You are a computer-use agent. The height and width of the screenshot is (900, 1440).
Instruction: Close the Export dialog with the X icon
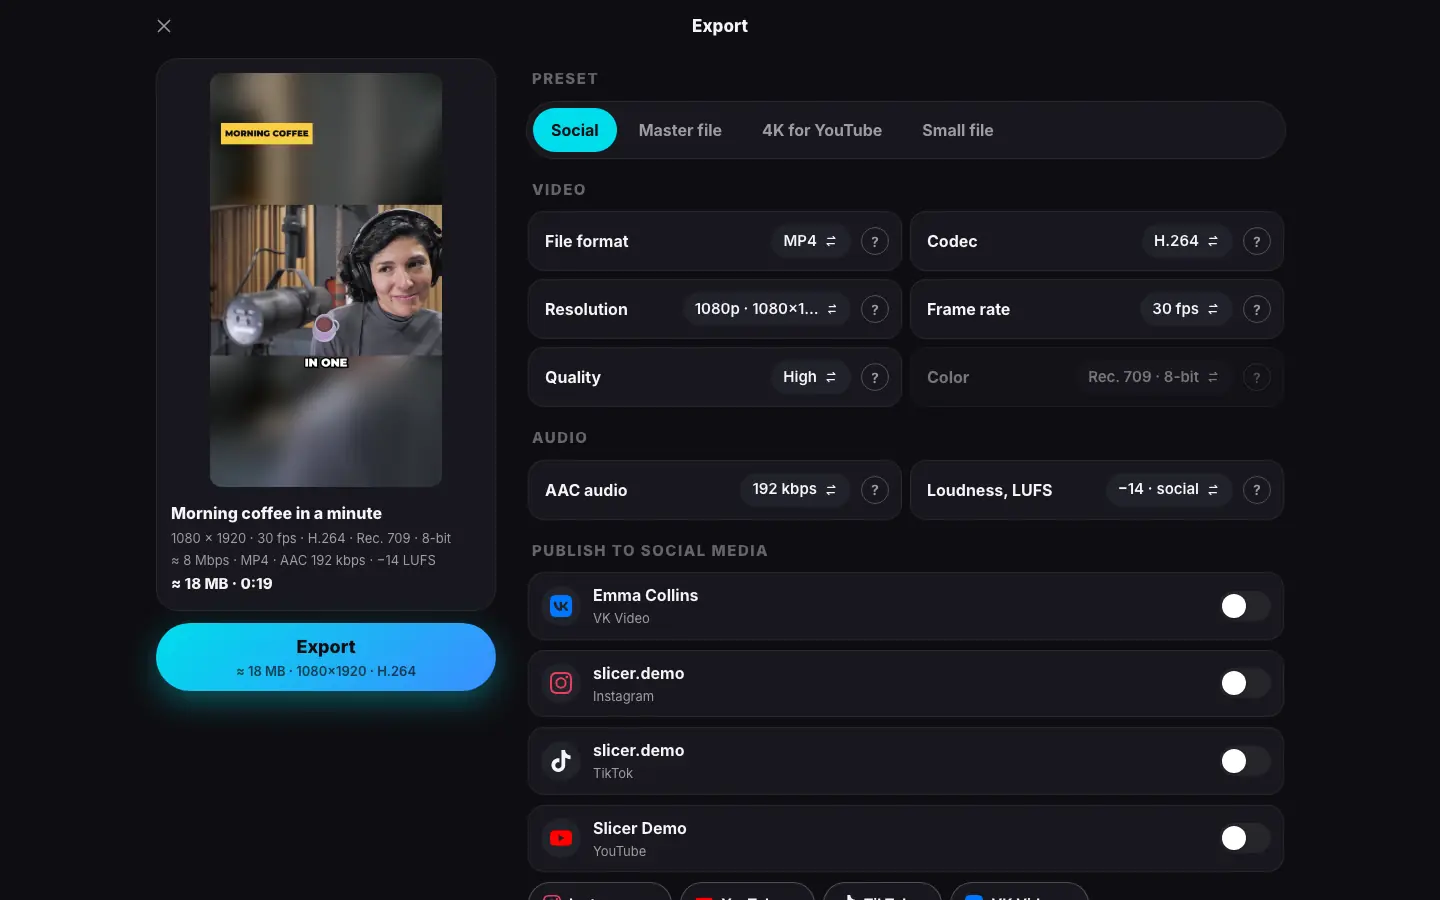pos(164,26)
